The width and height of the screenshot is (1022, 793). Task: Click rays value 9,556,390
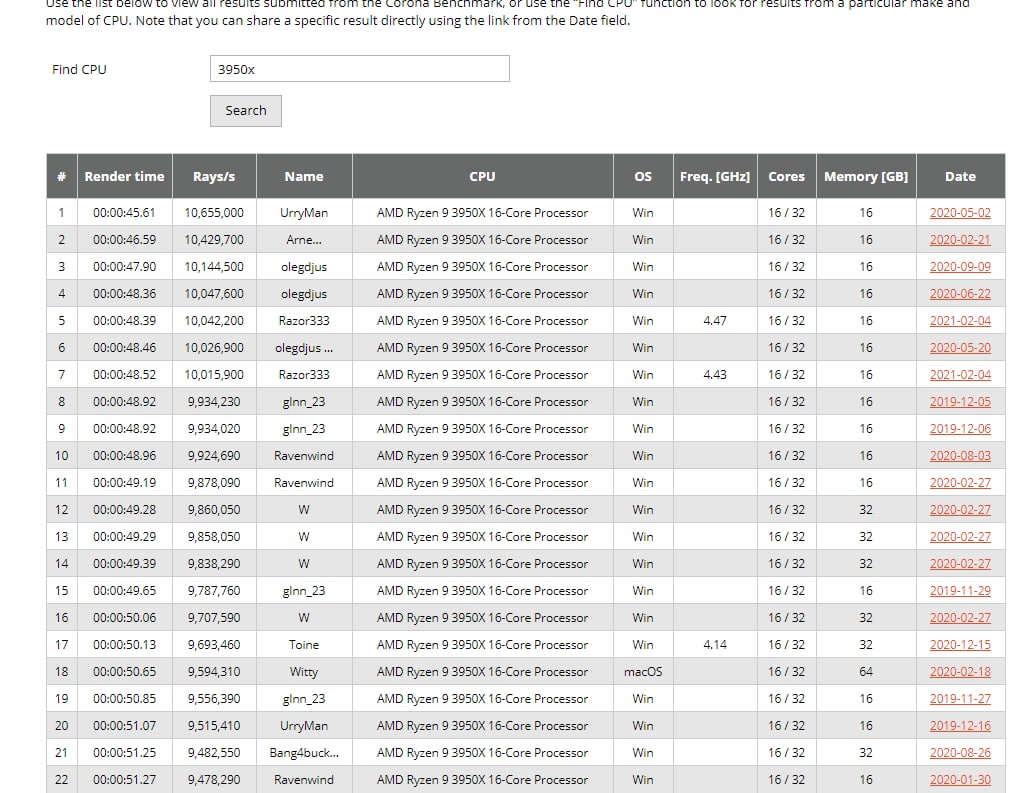214,699
